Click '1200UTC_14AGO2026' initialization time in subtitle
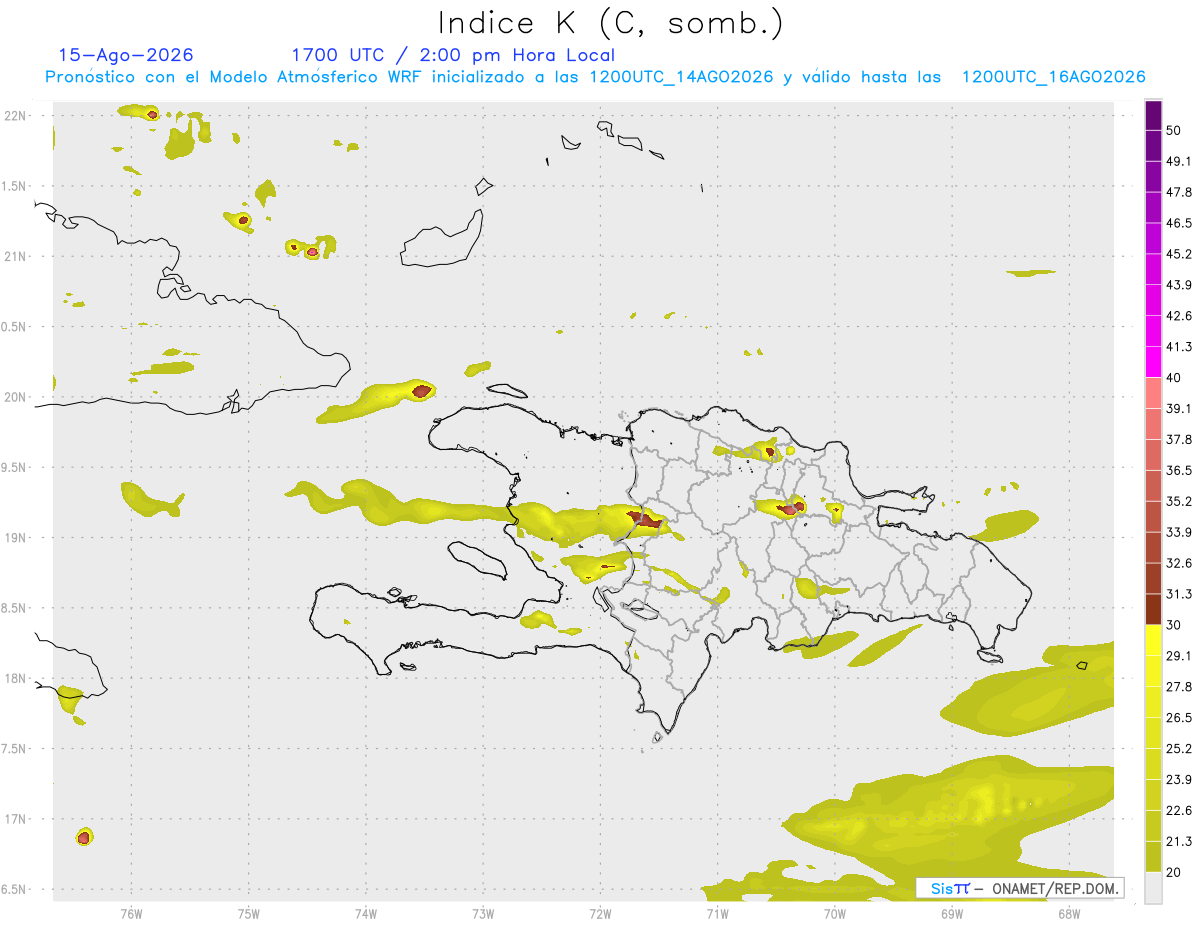 pyautogui.click(x=681, y=77)
